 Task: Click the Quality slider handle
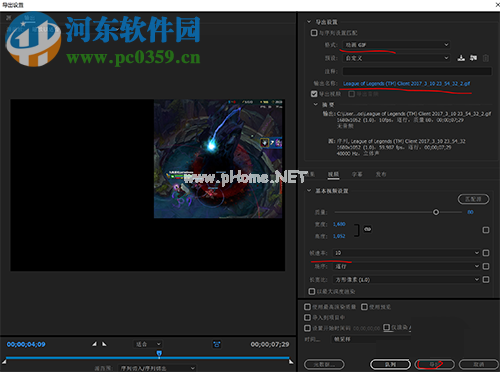point(436,212)
